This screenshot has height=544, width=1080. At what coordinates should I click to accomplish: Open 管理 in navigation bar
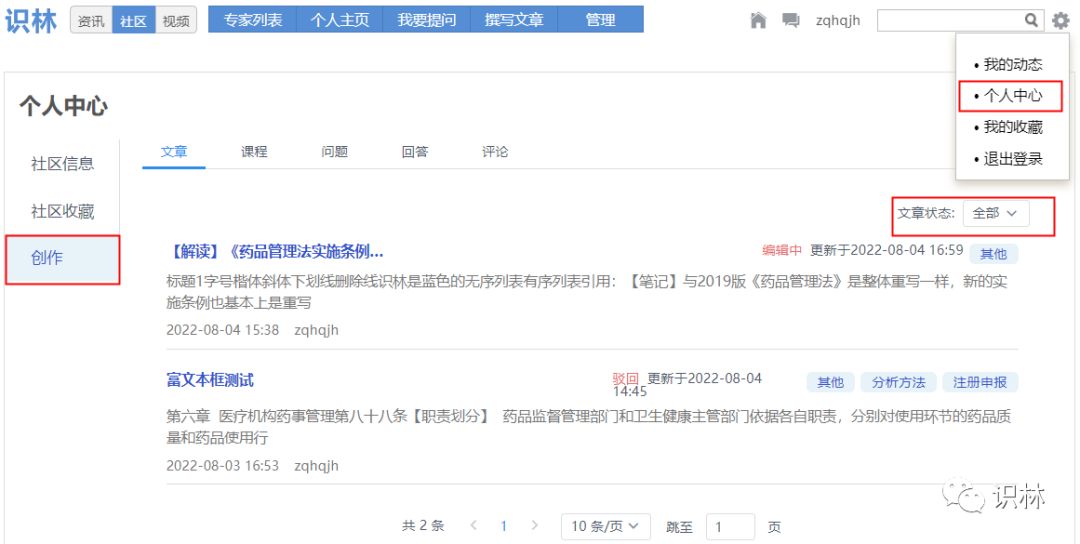(x=601, y=20)
